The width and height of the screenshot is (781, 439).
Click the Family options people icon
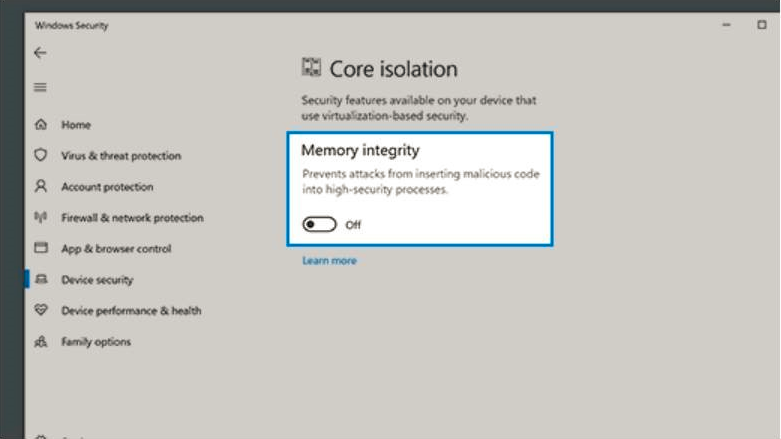pyautogui.click(x=41, y=342)
